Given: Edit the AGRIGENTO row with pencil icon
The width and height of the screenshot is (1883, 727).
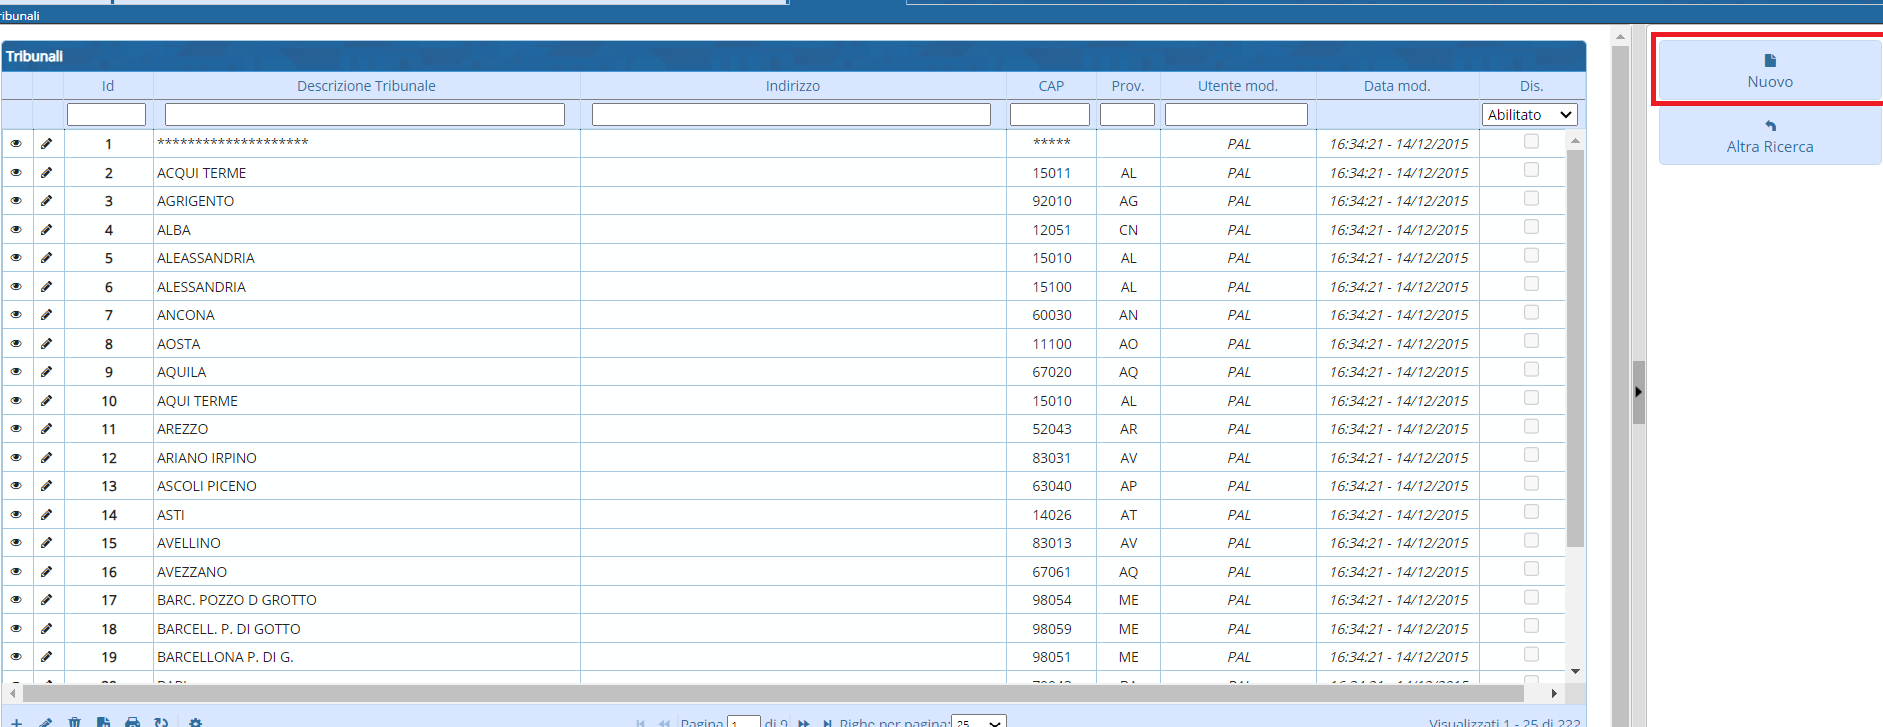Looking at the screenshot, I should point(46,201).
